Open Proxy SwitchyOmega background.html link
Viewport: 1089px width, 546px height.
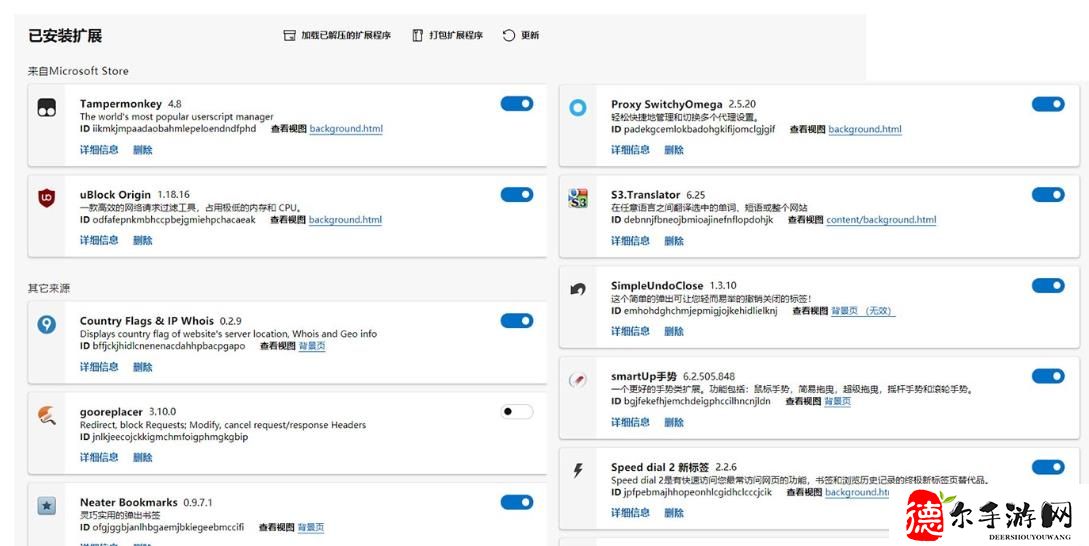coord(865,129)
